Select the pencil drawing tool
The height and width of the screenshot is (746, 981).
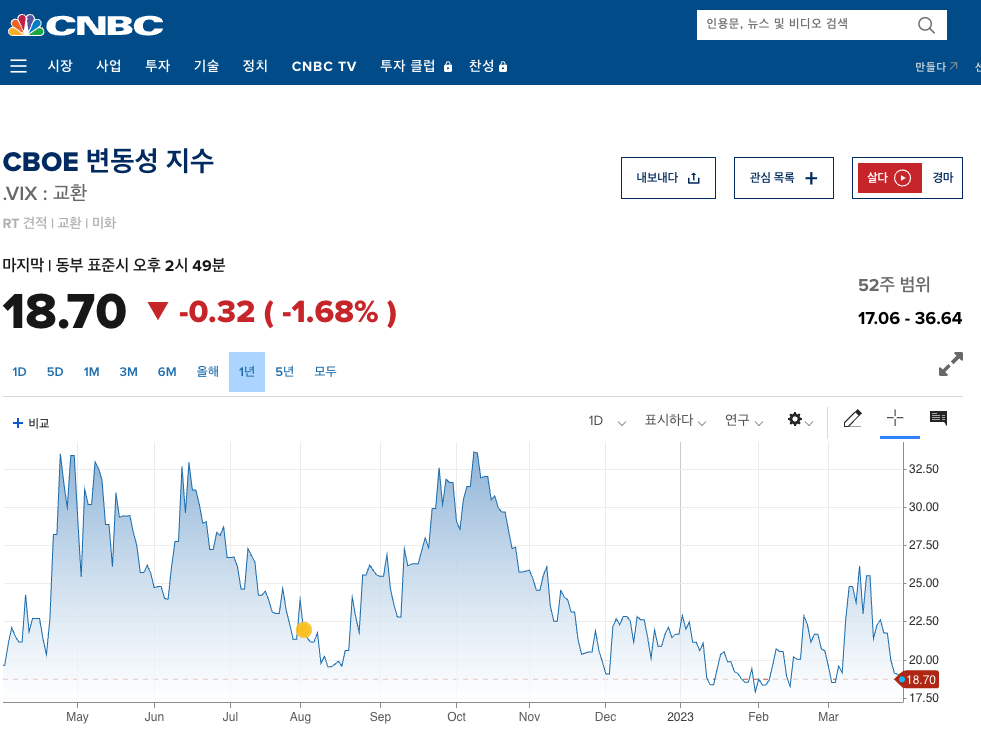click(852, 418)
